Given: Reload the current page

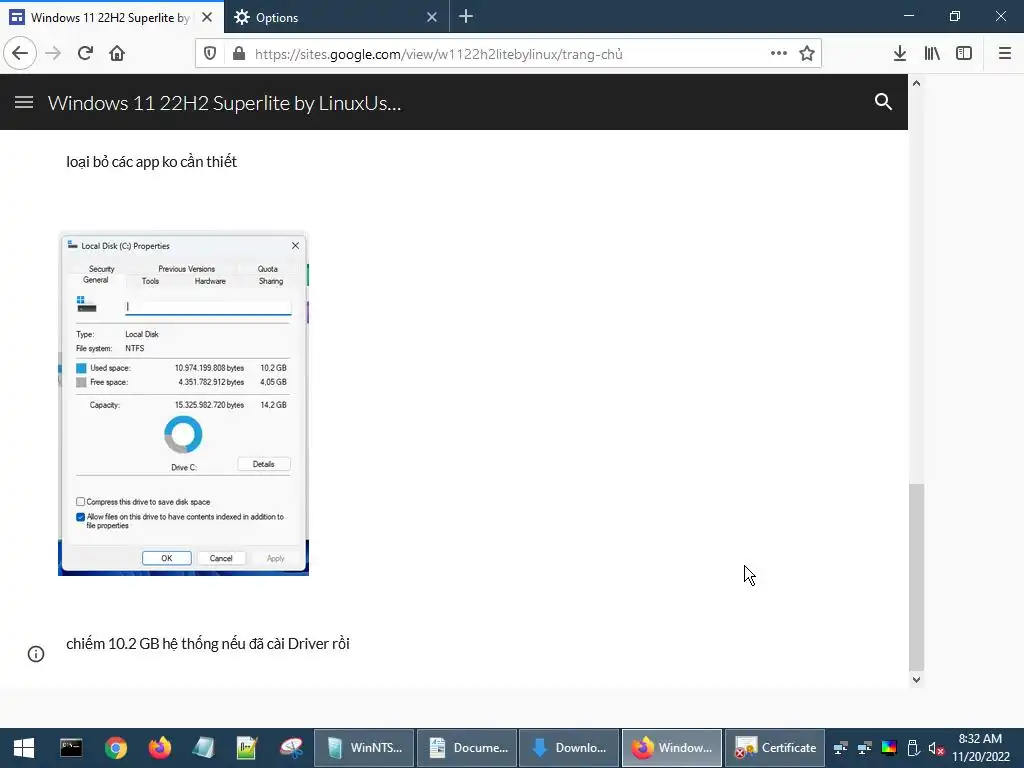Looking at the screenshot, I should [85, 53].
